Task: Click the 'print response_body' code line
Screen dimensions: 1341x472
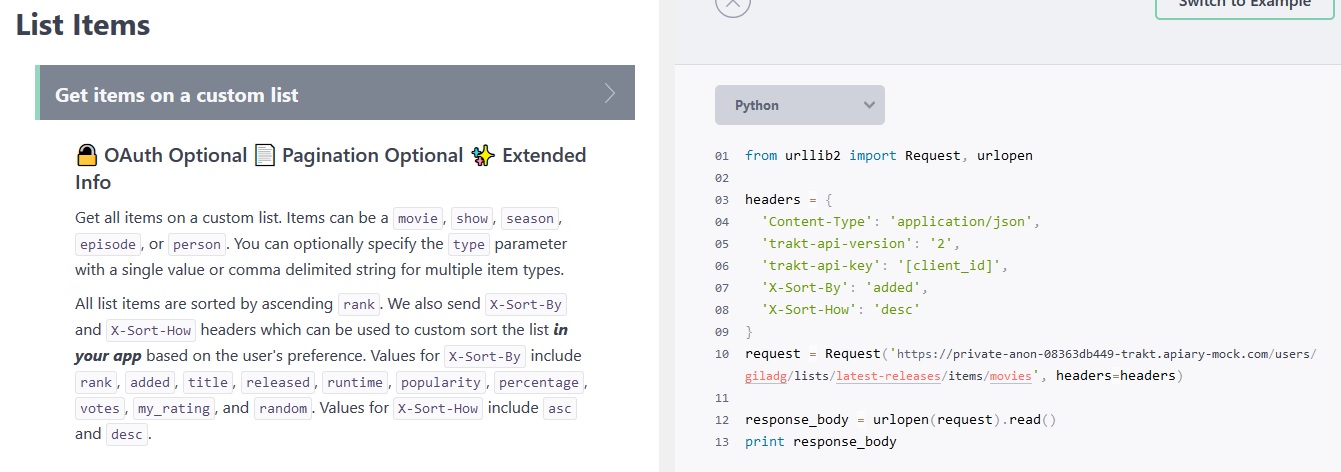Action: click(821, 441)
